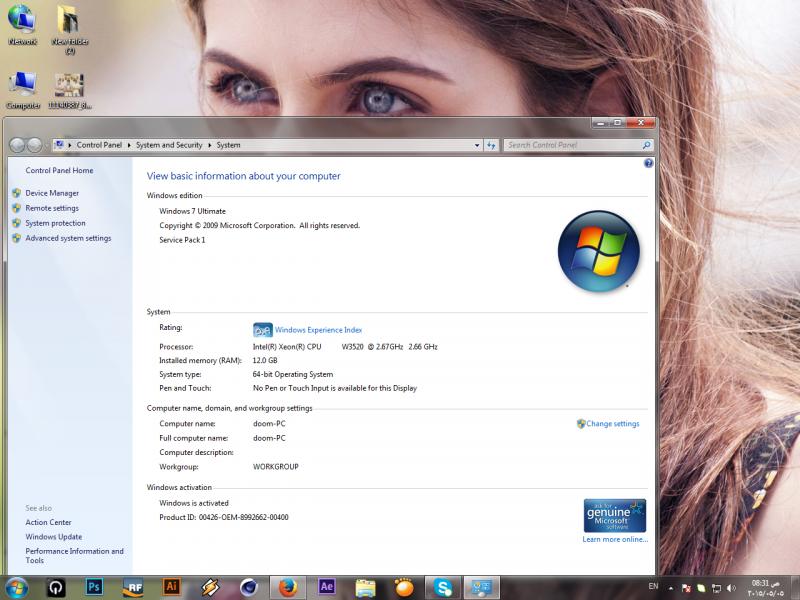Maximize the System window
Screen dimensions: 800x600
(617, 123)
